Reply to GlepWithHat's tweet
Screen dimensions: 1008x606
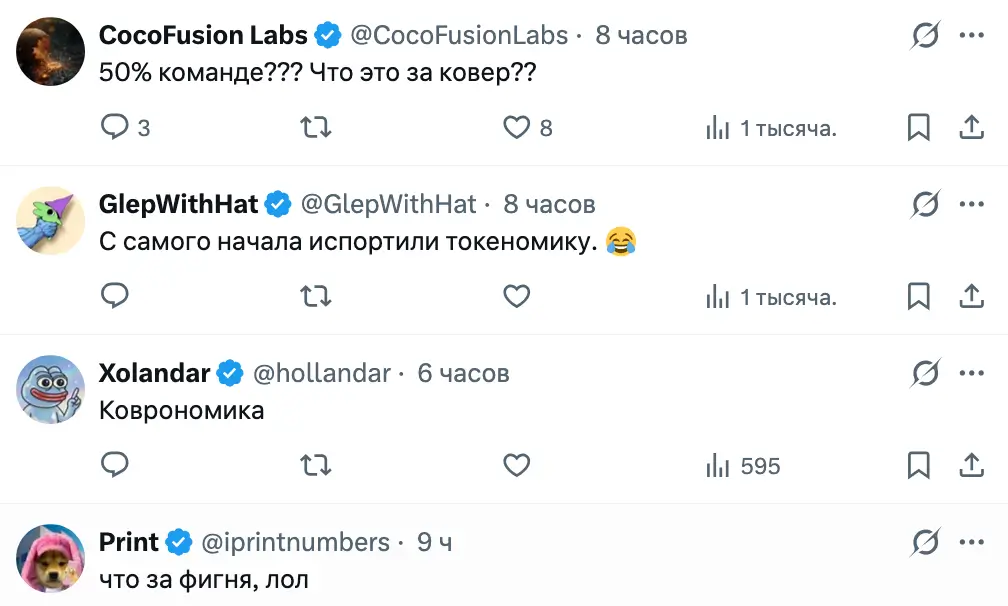[116, 297]
